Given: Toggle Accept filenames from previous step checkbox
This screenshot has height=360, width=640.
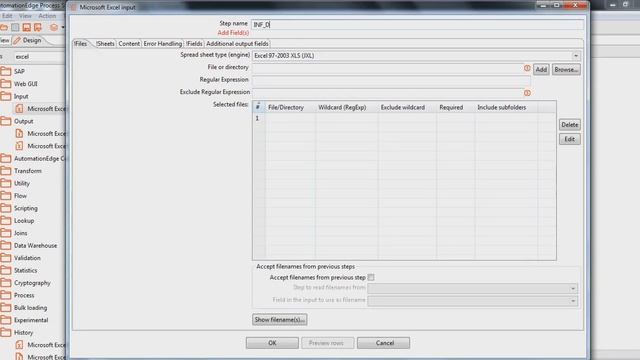Looking at the screenshot, I should [x=371, y=278].
